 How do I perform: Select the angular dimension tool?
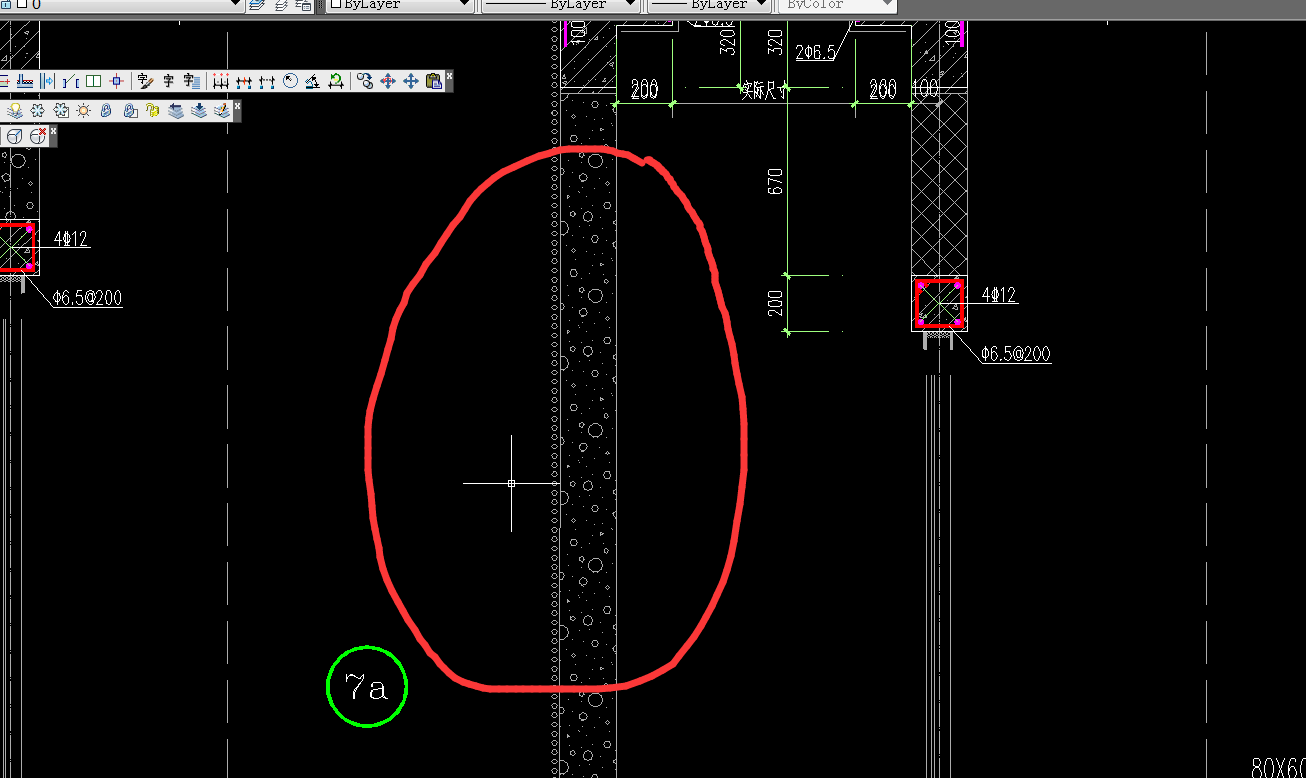pos(312,81)
